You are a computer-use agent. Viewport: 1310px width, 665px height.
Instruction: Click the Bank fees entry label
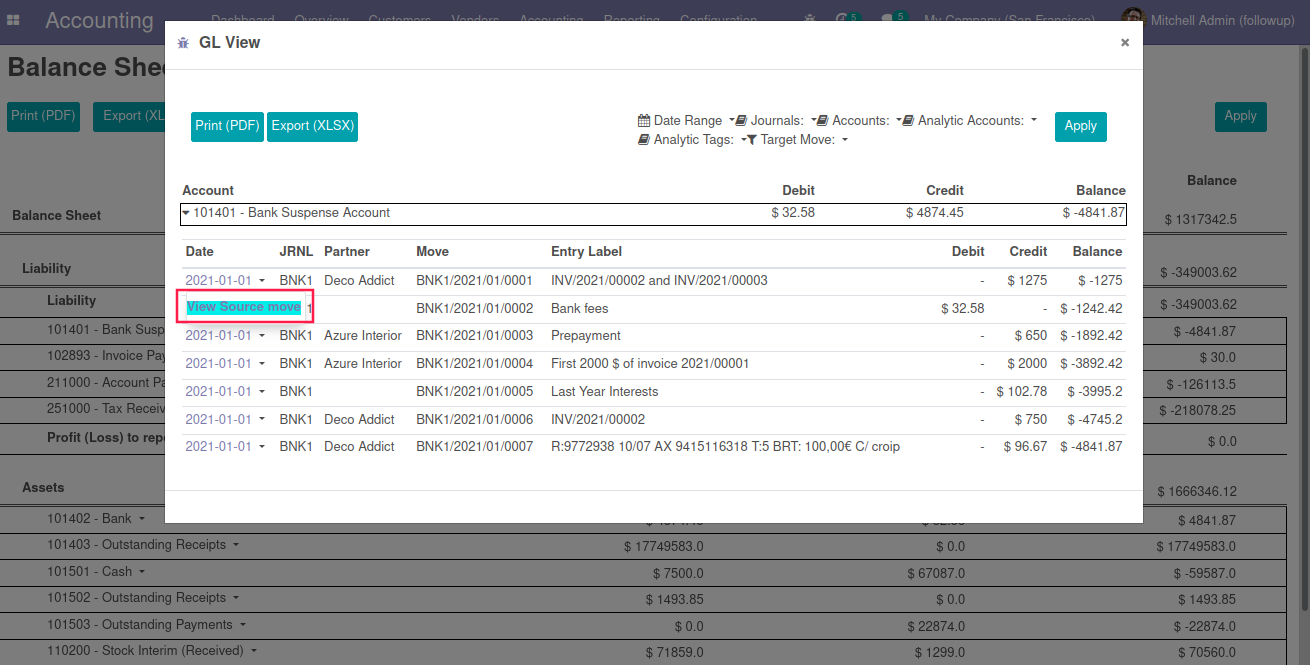[x=579, y=308]
